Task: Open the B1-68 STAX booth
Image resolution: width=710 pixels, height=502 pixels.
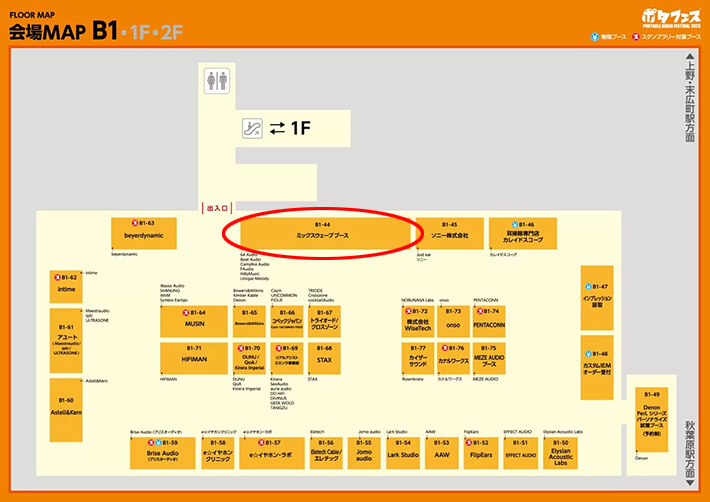Action: (x=324, y=358)
